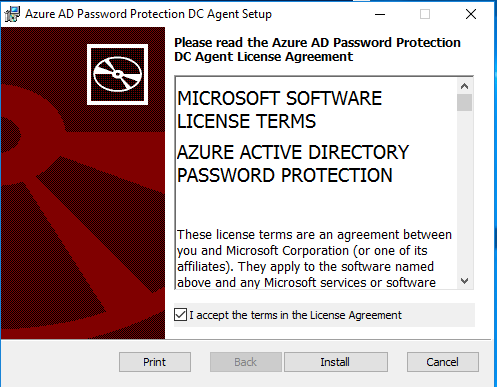
Task: Click the license scrollbar up arrow
Action: tap(464, 86)
